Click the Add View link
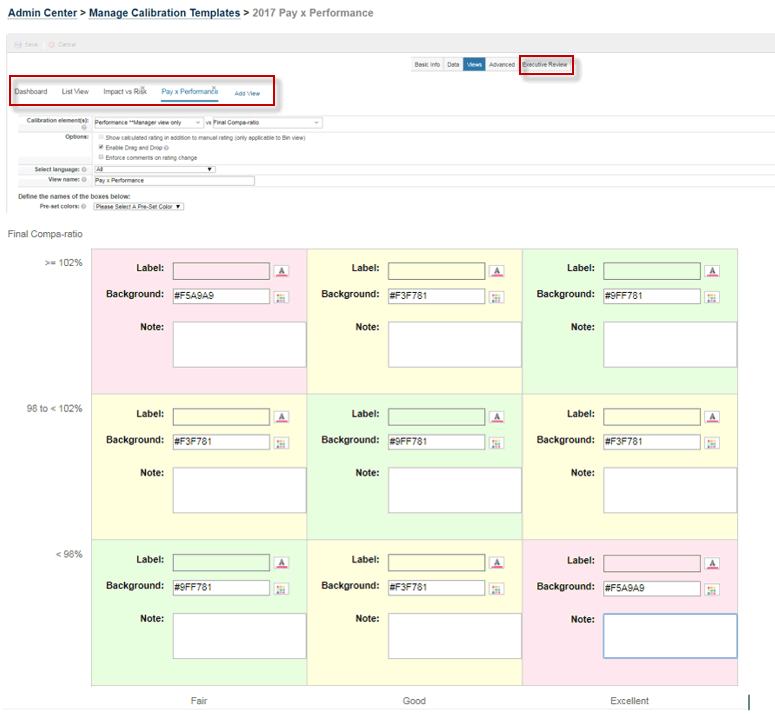Viewport: 775px width, 716px height. click(x=247, y=93)
